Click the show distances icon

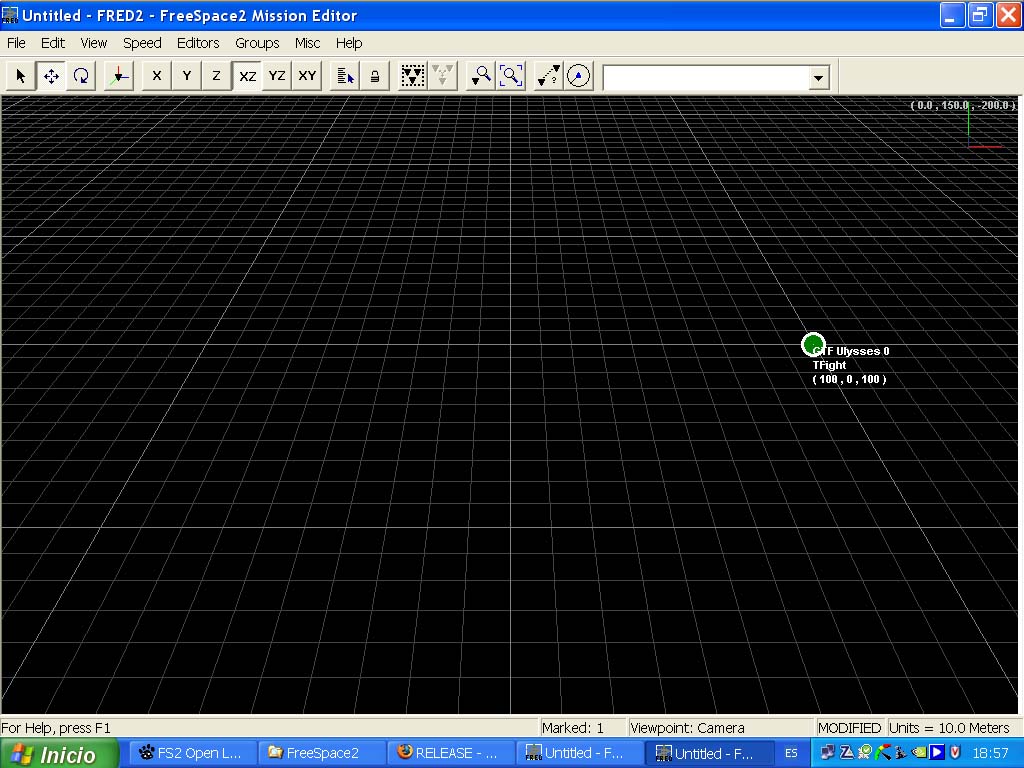point(549,76)
